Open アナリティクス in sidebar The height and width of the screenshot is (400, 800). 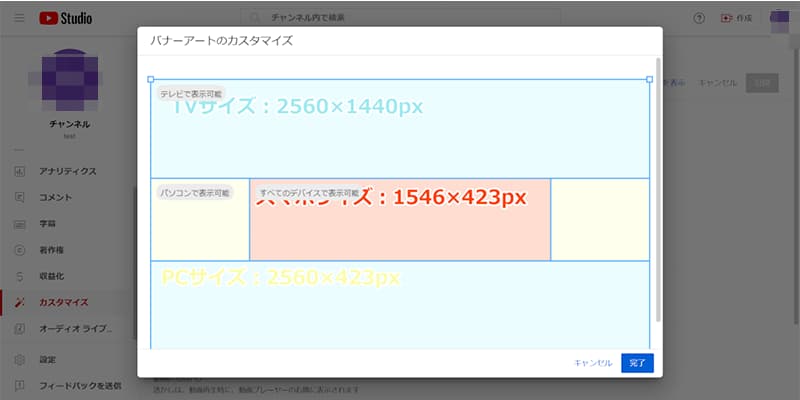point(68,171)
